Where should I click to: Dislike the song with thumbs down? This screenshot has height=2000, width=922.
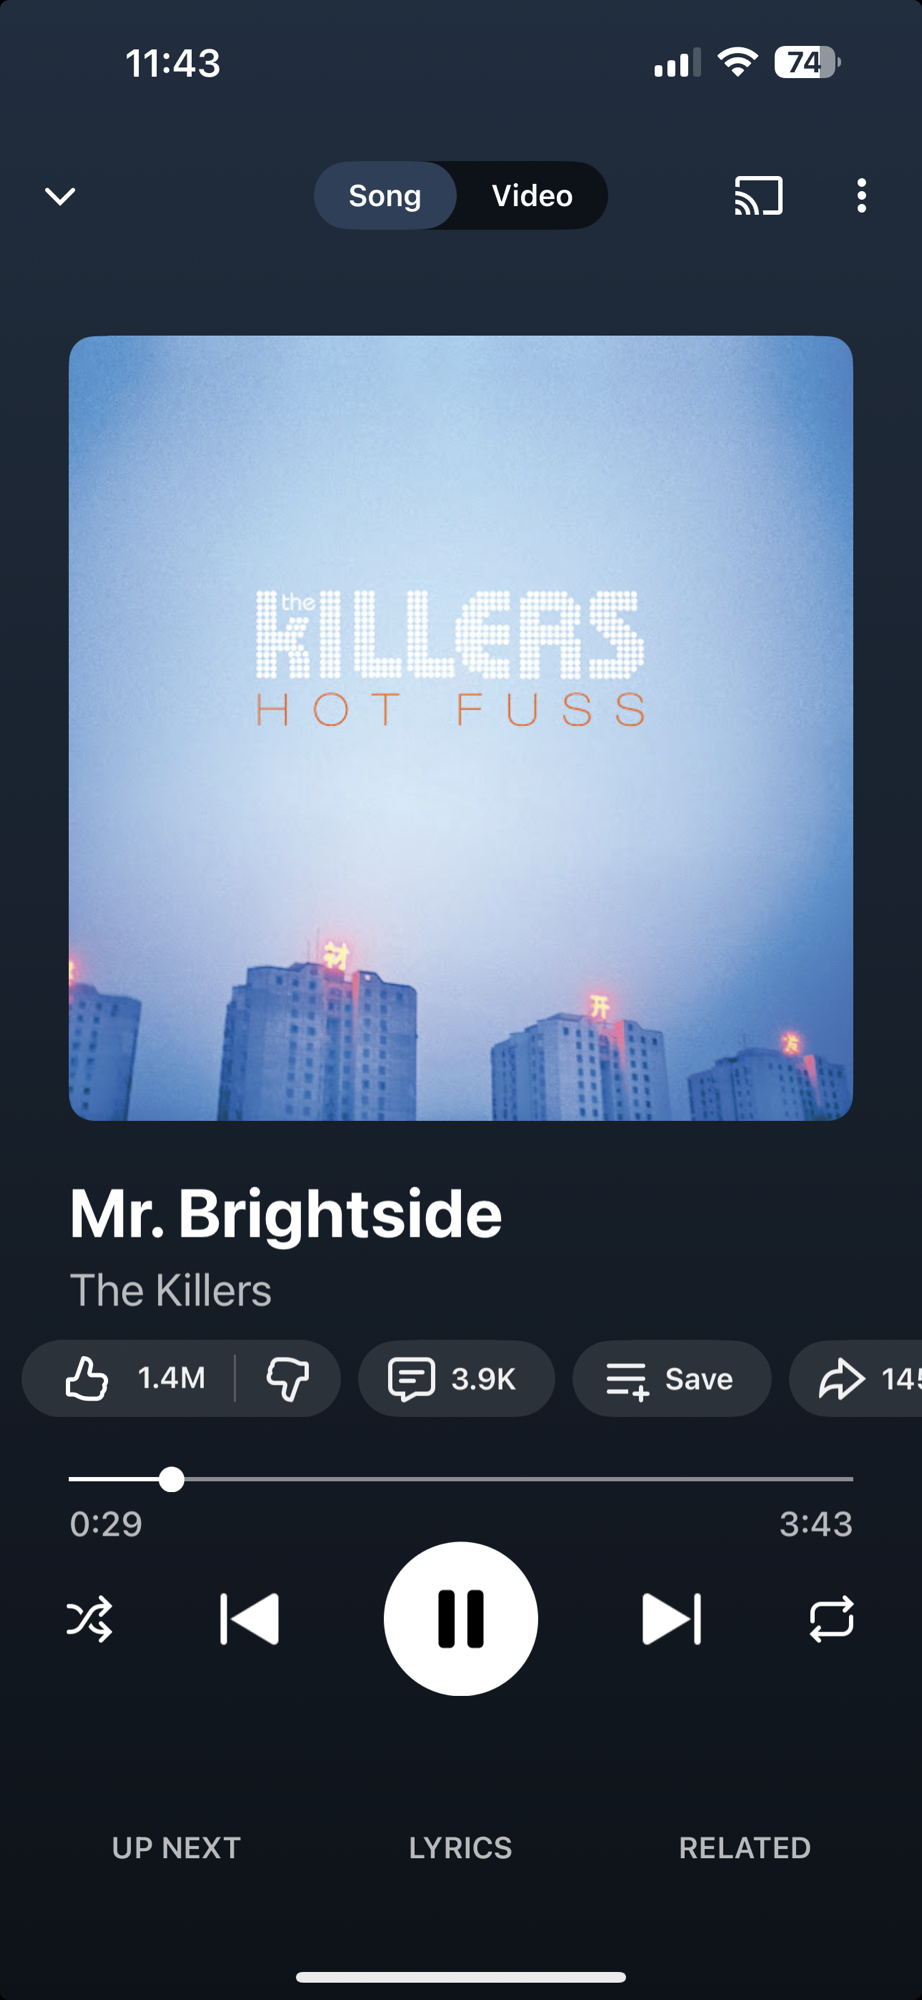288,1378
